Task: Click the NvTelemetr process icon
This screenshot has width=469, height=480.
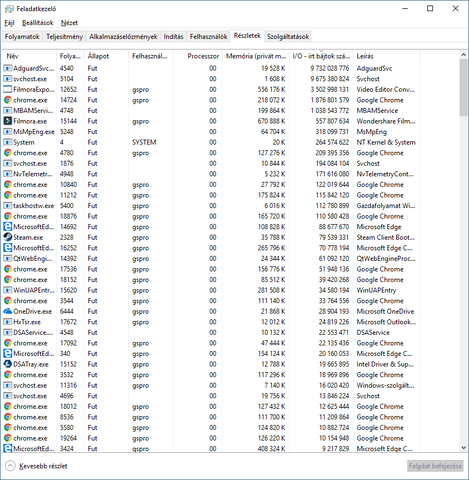Action: tap(7, 174)
